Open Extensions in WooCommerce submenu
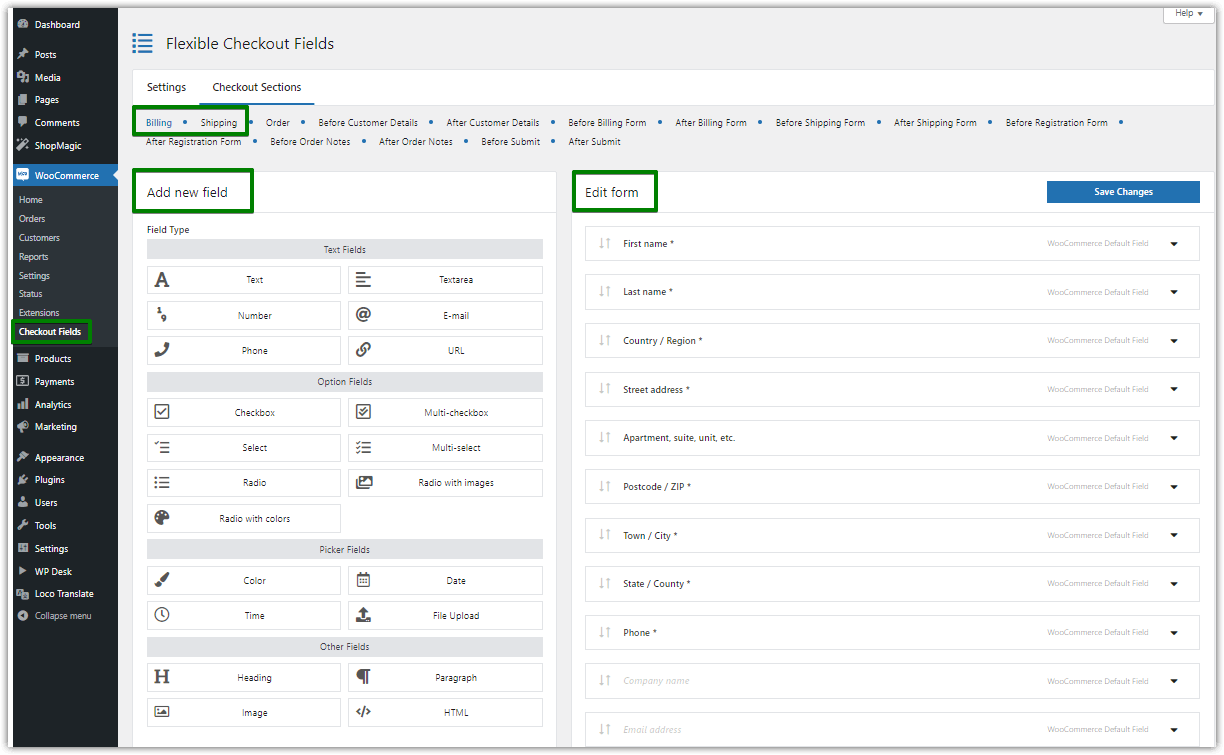Image resolution: width=1224 pixels, height=755 pixels. [39, 313]
